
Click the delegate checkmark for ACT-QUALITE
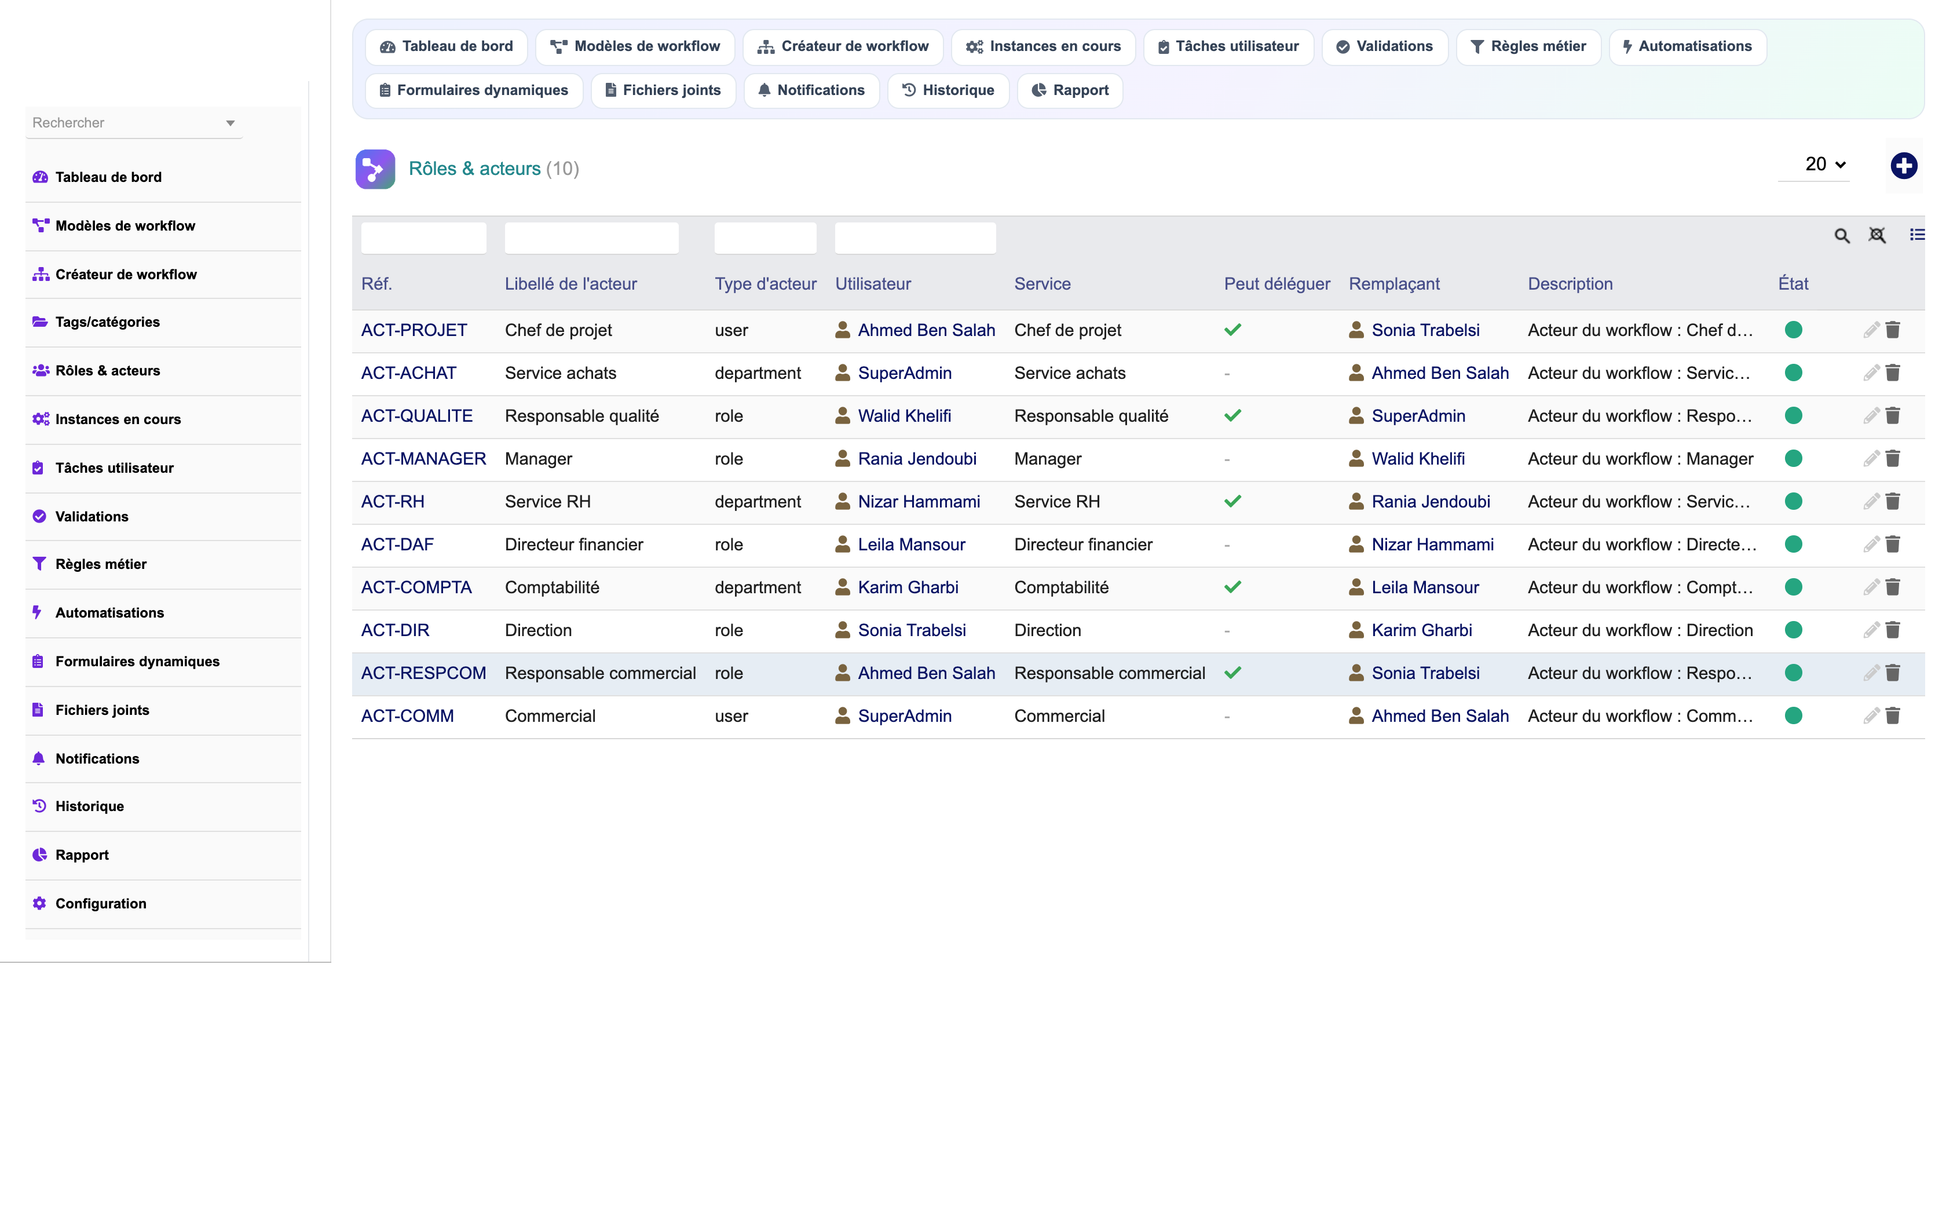[1232, 416]
